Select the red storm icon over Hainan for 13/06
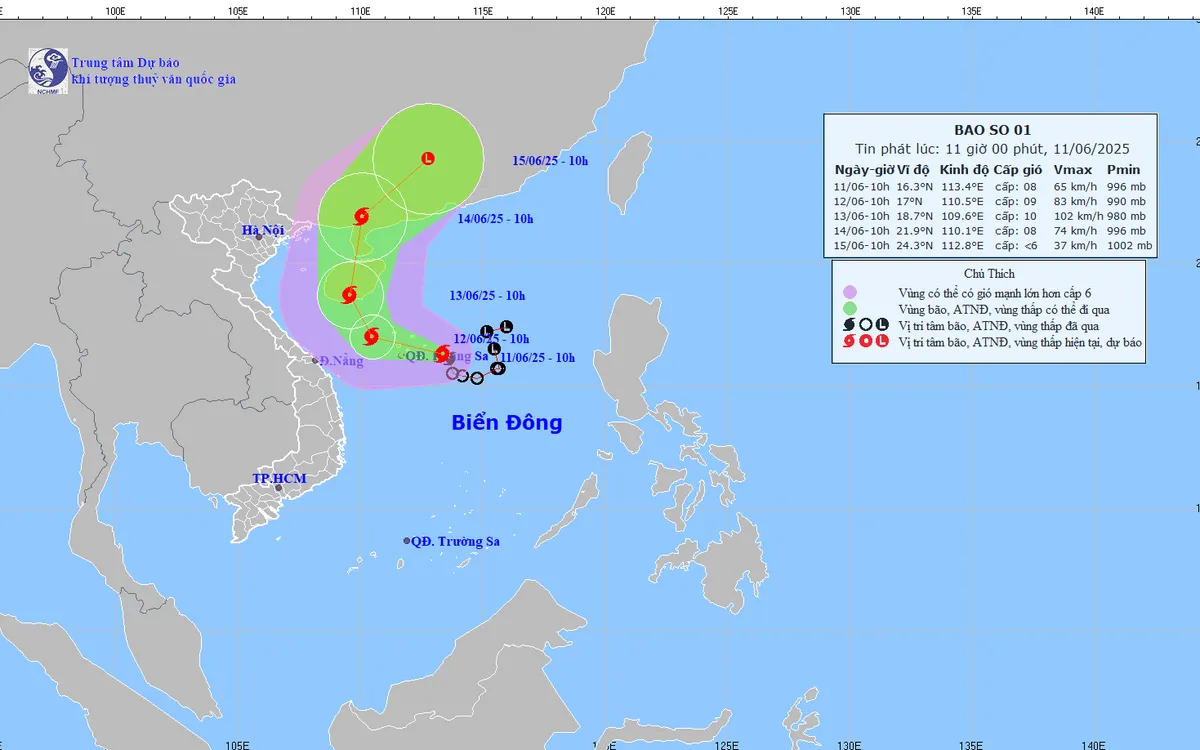 (x=349, y=295)
